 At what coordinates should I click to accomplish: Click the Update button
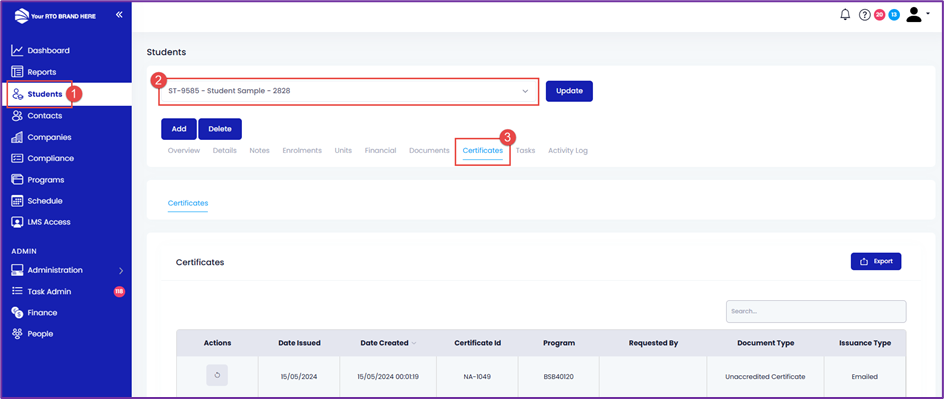coord(570,91)
